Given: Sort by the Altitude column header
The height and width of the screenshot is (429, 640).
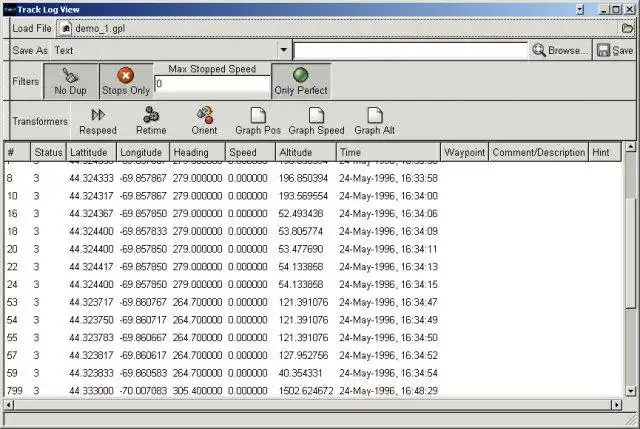Looking at the screenshot, I should (x=306, y=152).
